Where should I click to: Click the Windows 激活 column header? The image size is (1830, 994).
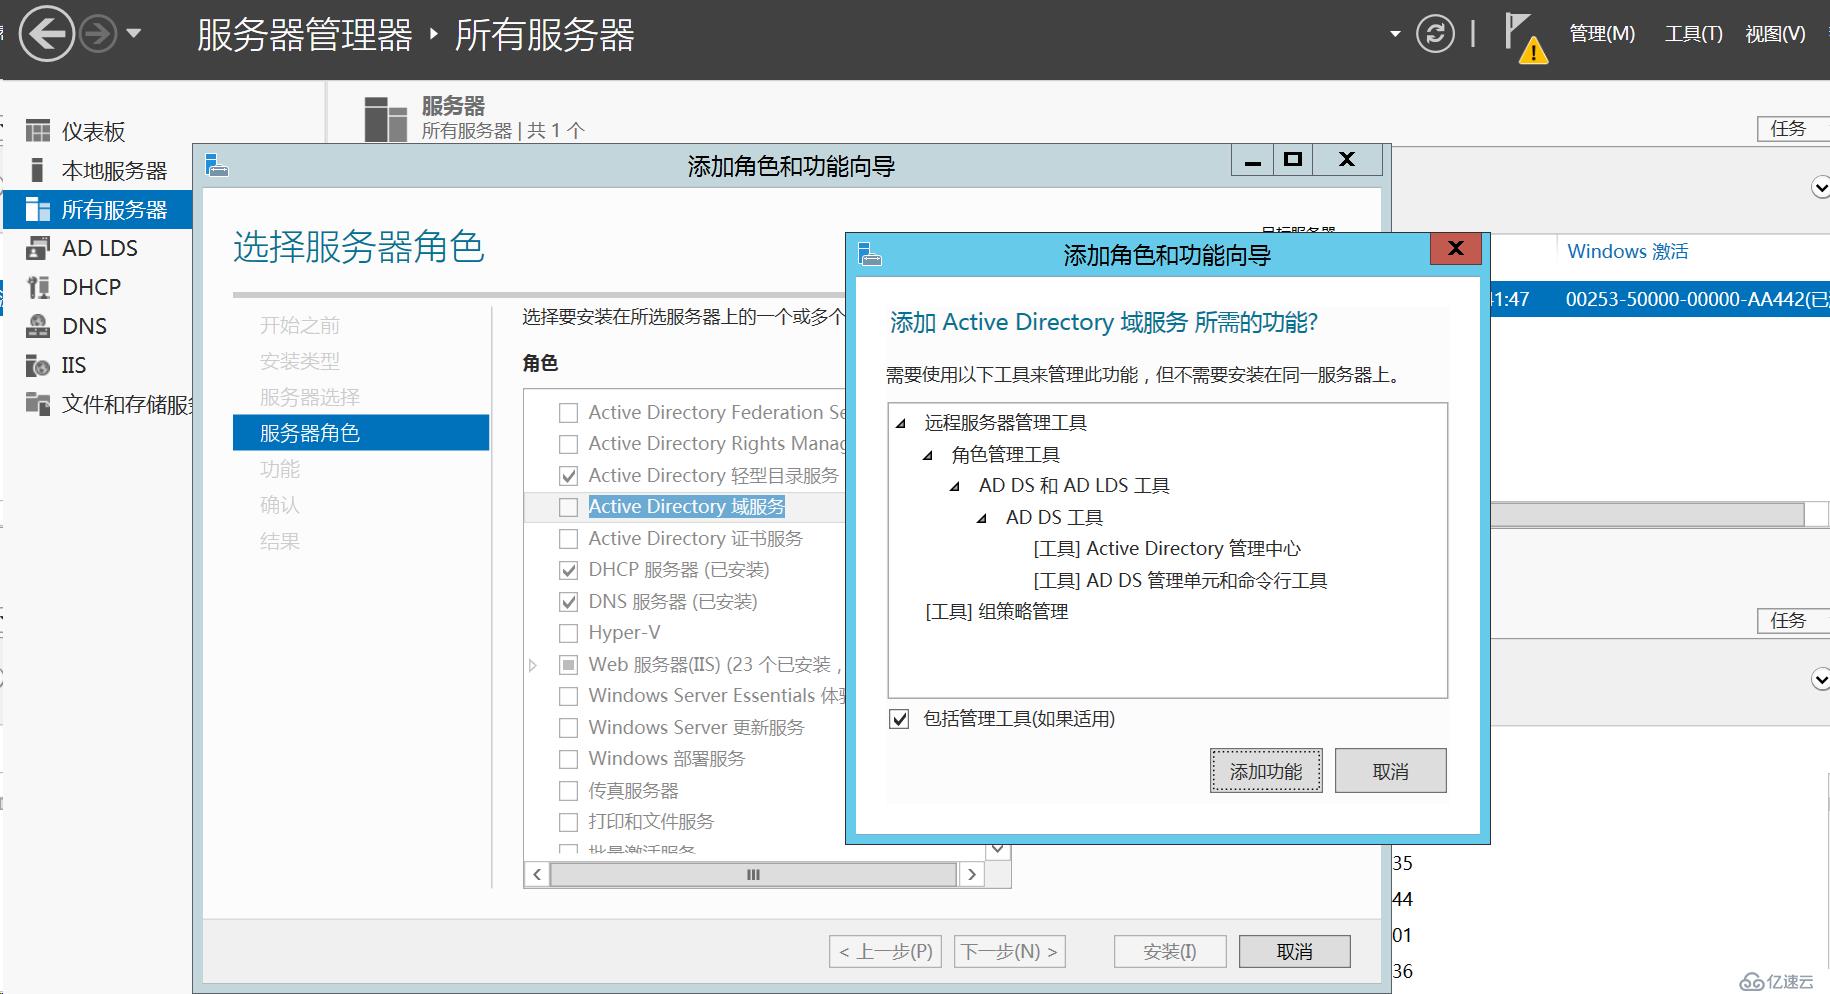[x=1627, y=251]
